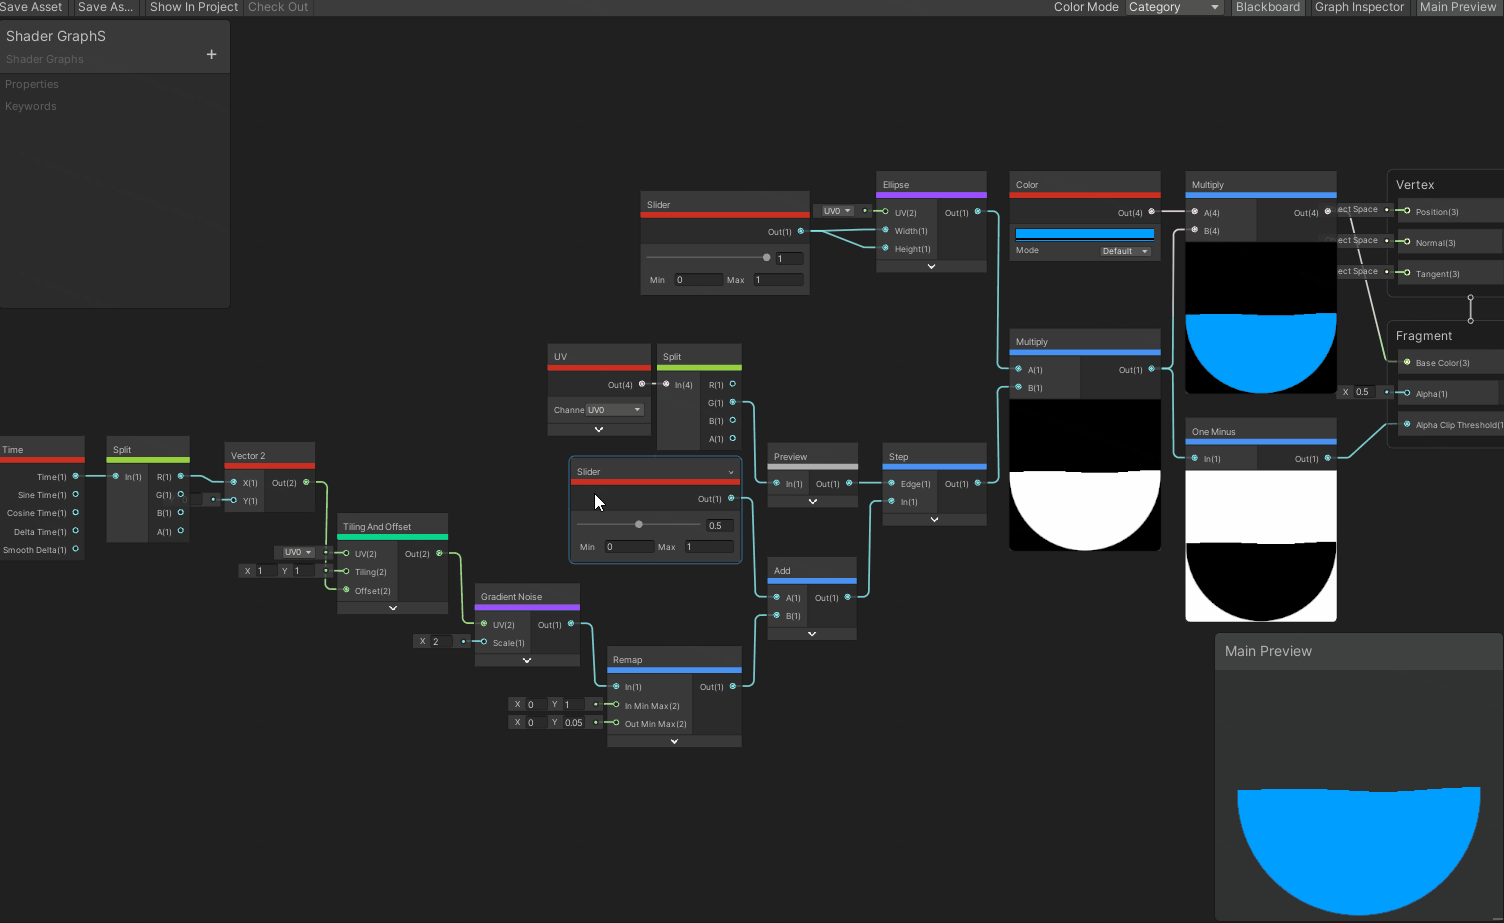Click Cosine Time(1) output port on Time node
Viewport: 1504px width, 923px height.
tap(75, 512)
